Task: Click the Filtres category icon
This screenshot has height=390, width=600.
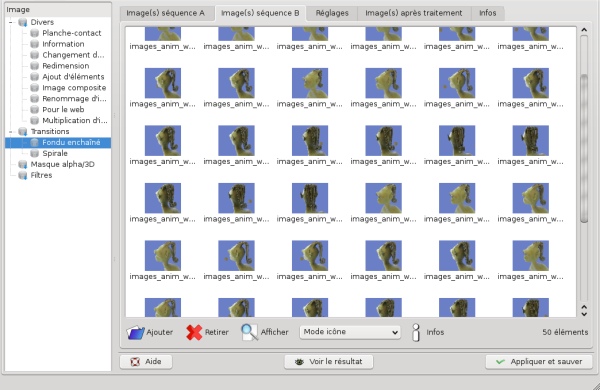Action: tap(23, 175)
